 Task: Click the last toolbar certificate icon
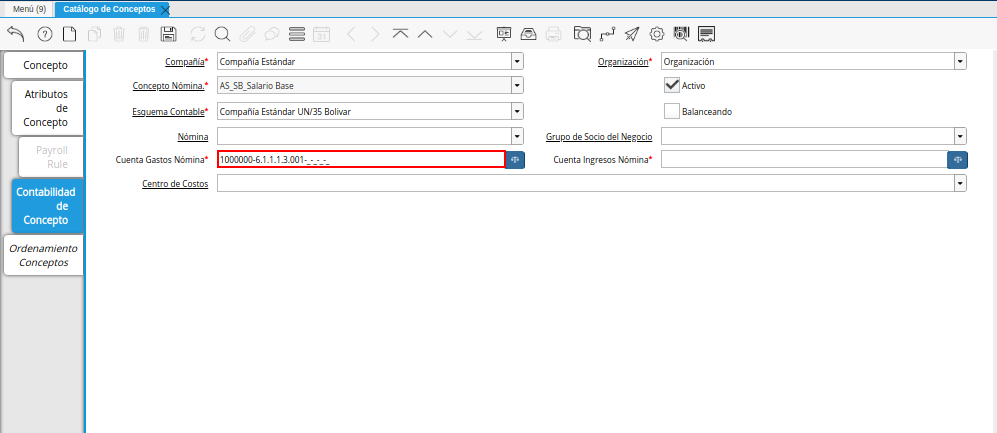coord(706,34)
